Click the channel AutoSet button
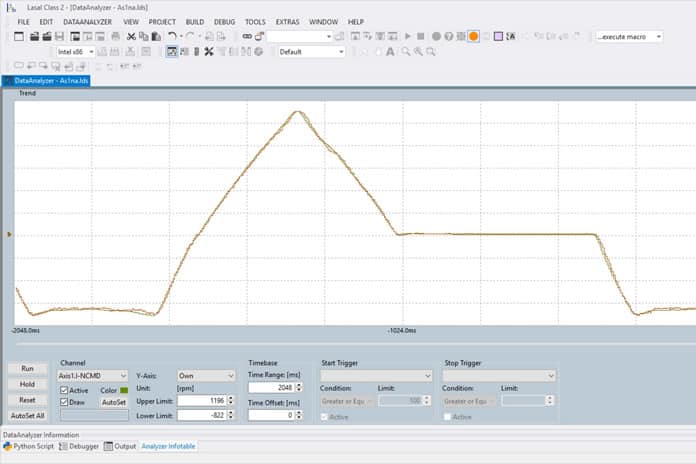Screen dimensions: 696x464 [114, 402]
